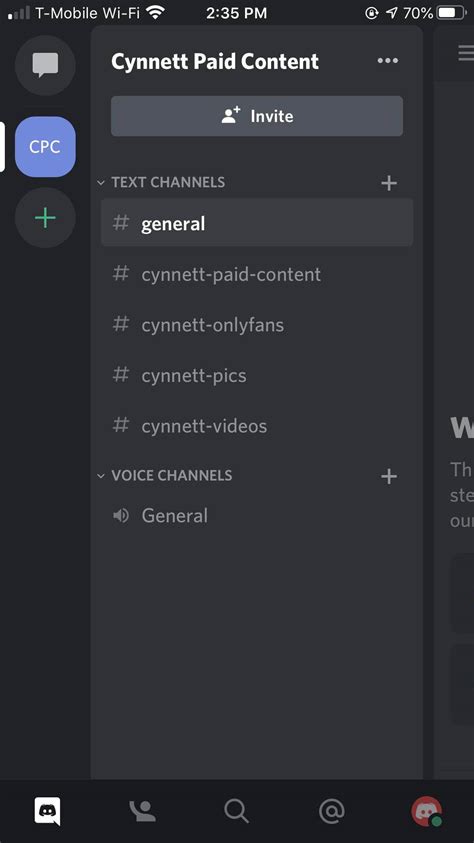Open the Friends tab icon
The image size is (474, 843).
pyautogui.click(x=142, y=811)
